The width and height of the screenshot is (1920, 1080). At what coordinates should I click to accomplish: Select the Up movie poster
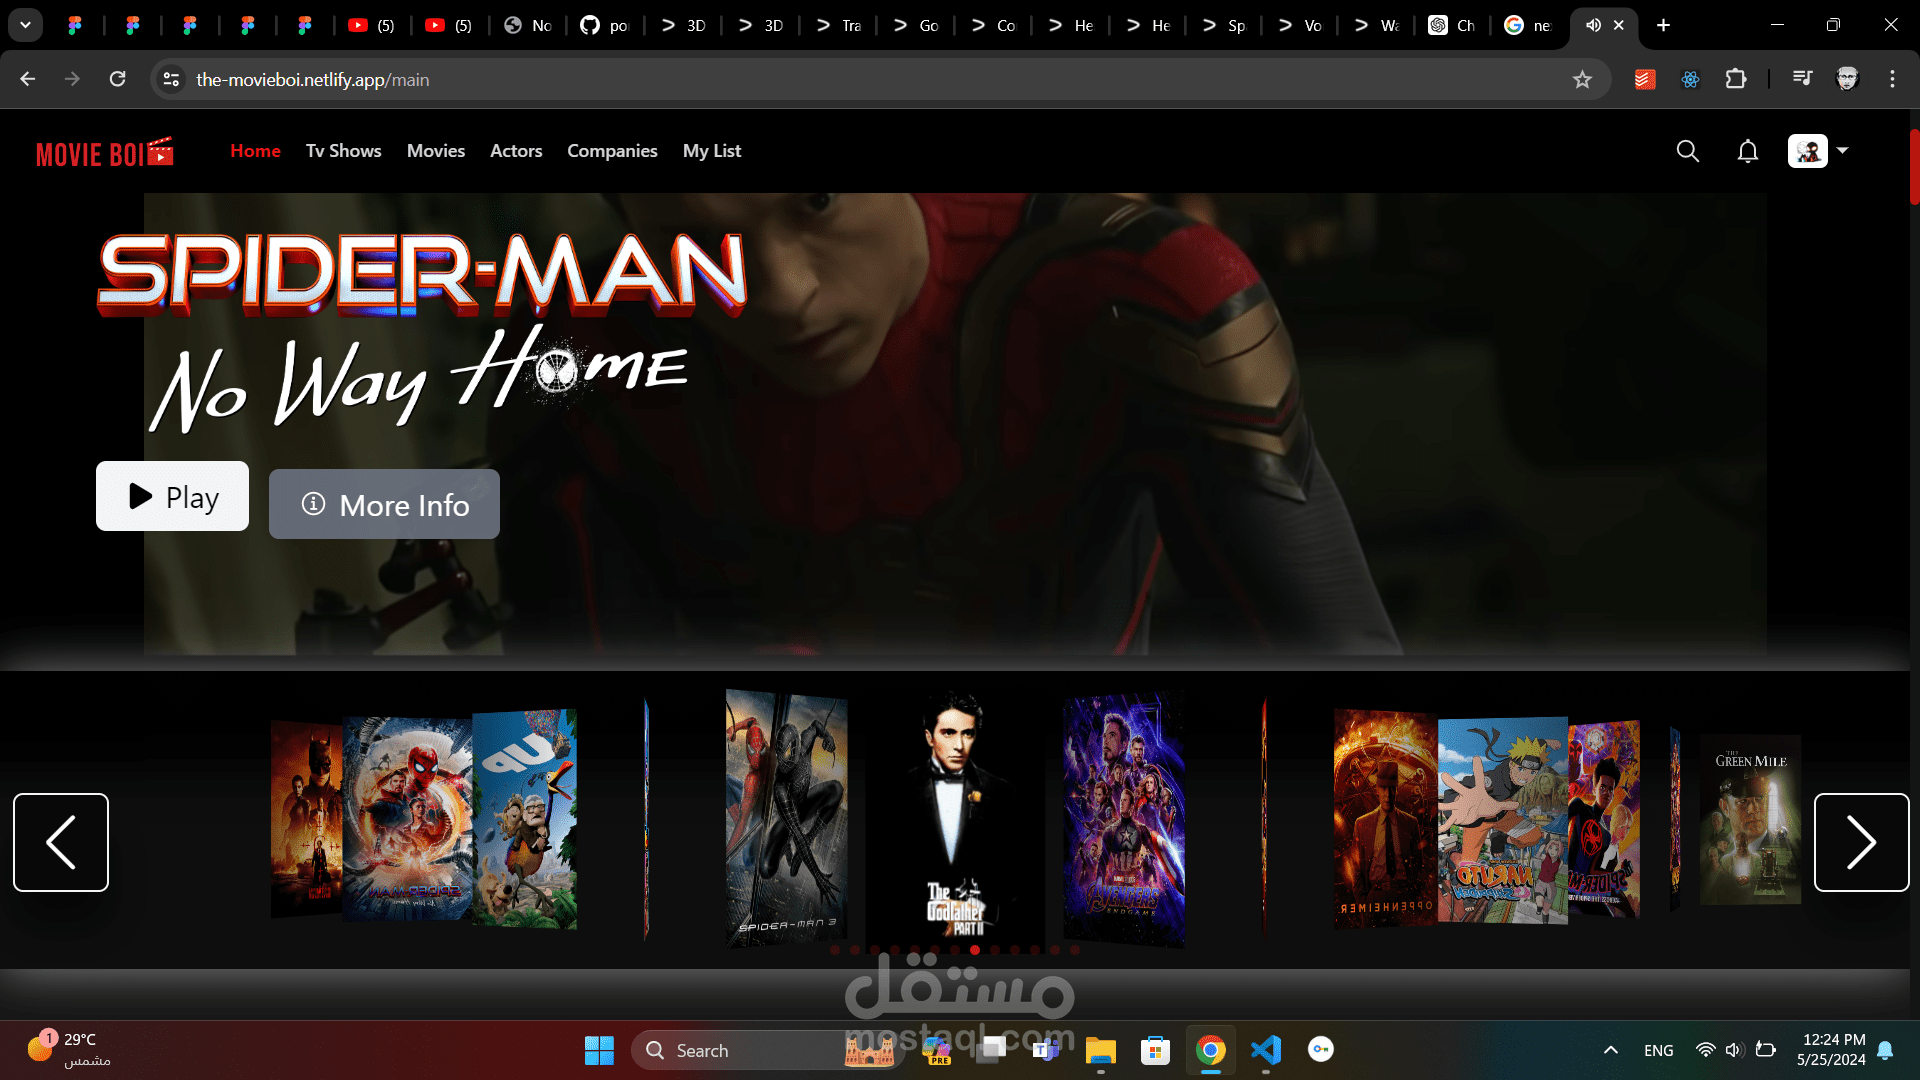coord(525,818)
